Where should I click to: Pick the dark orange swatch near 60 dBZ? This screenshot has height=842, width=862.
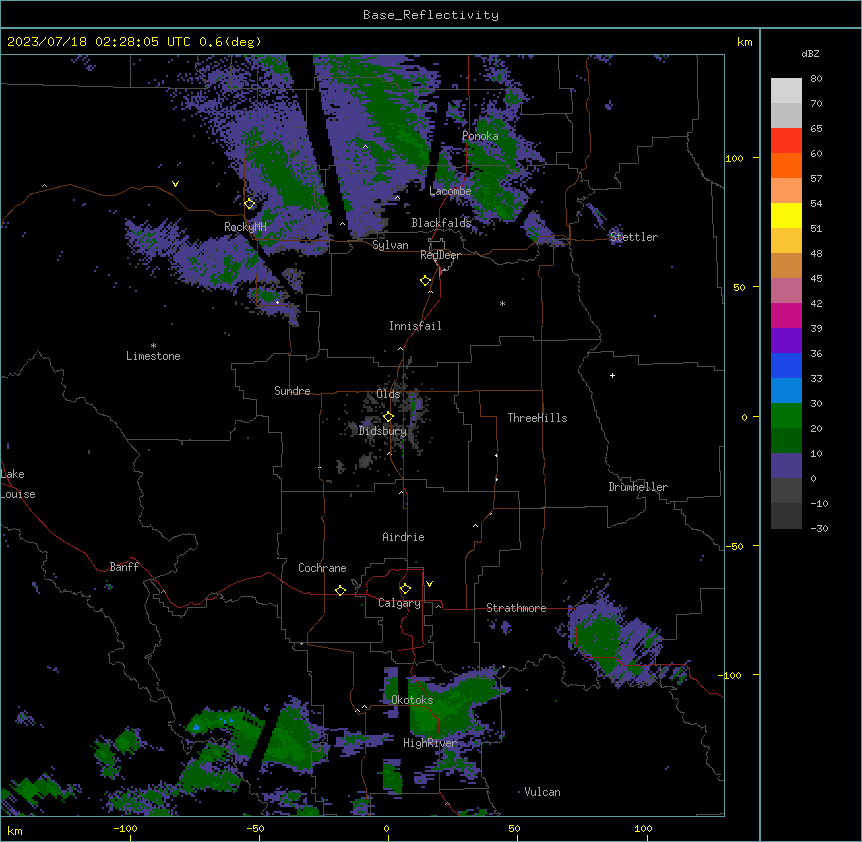(786, 165)
